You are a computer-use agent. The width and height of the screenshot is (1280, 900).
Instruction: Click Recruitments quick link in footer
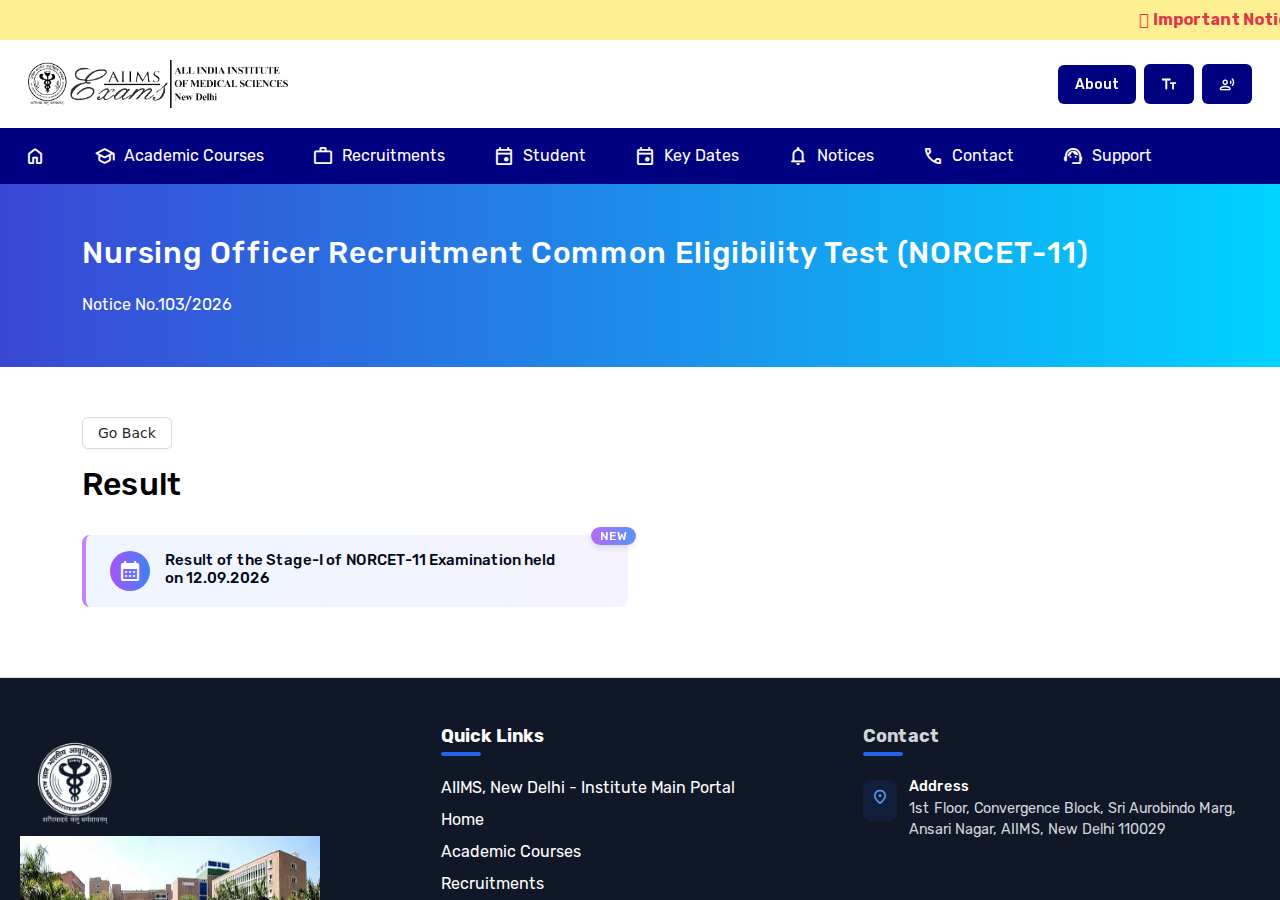click(x=493, y=884)
